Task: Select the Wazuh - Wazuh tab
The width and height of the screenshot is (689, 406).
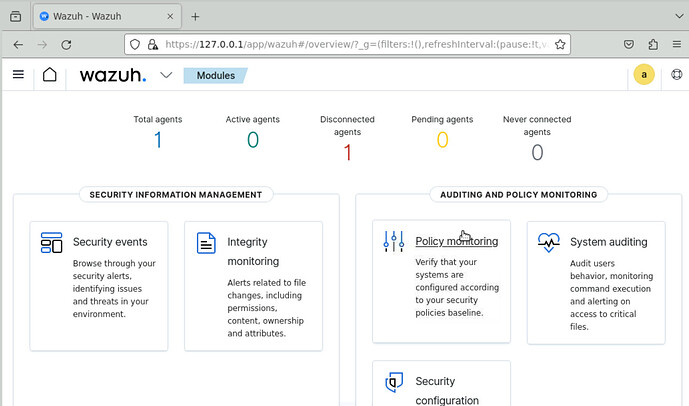Action: [x=107, y=17]
